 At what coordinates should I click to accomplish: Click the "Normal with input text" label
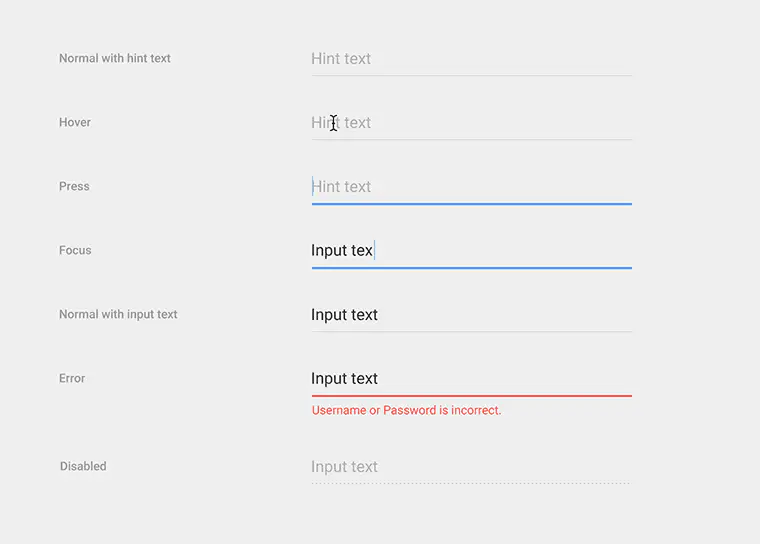coord(118,315)
